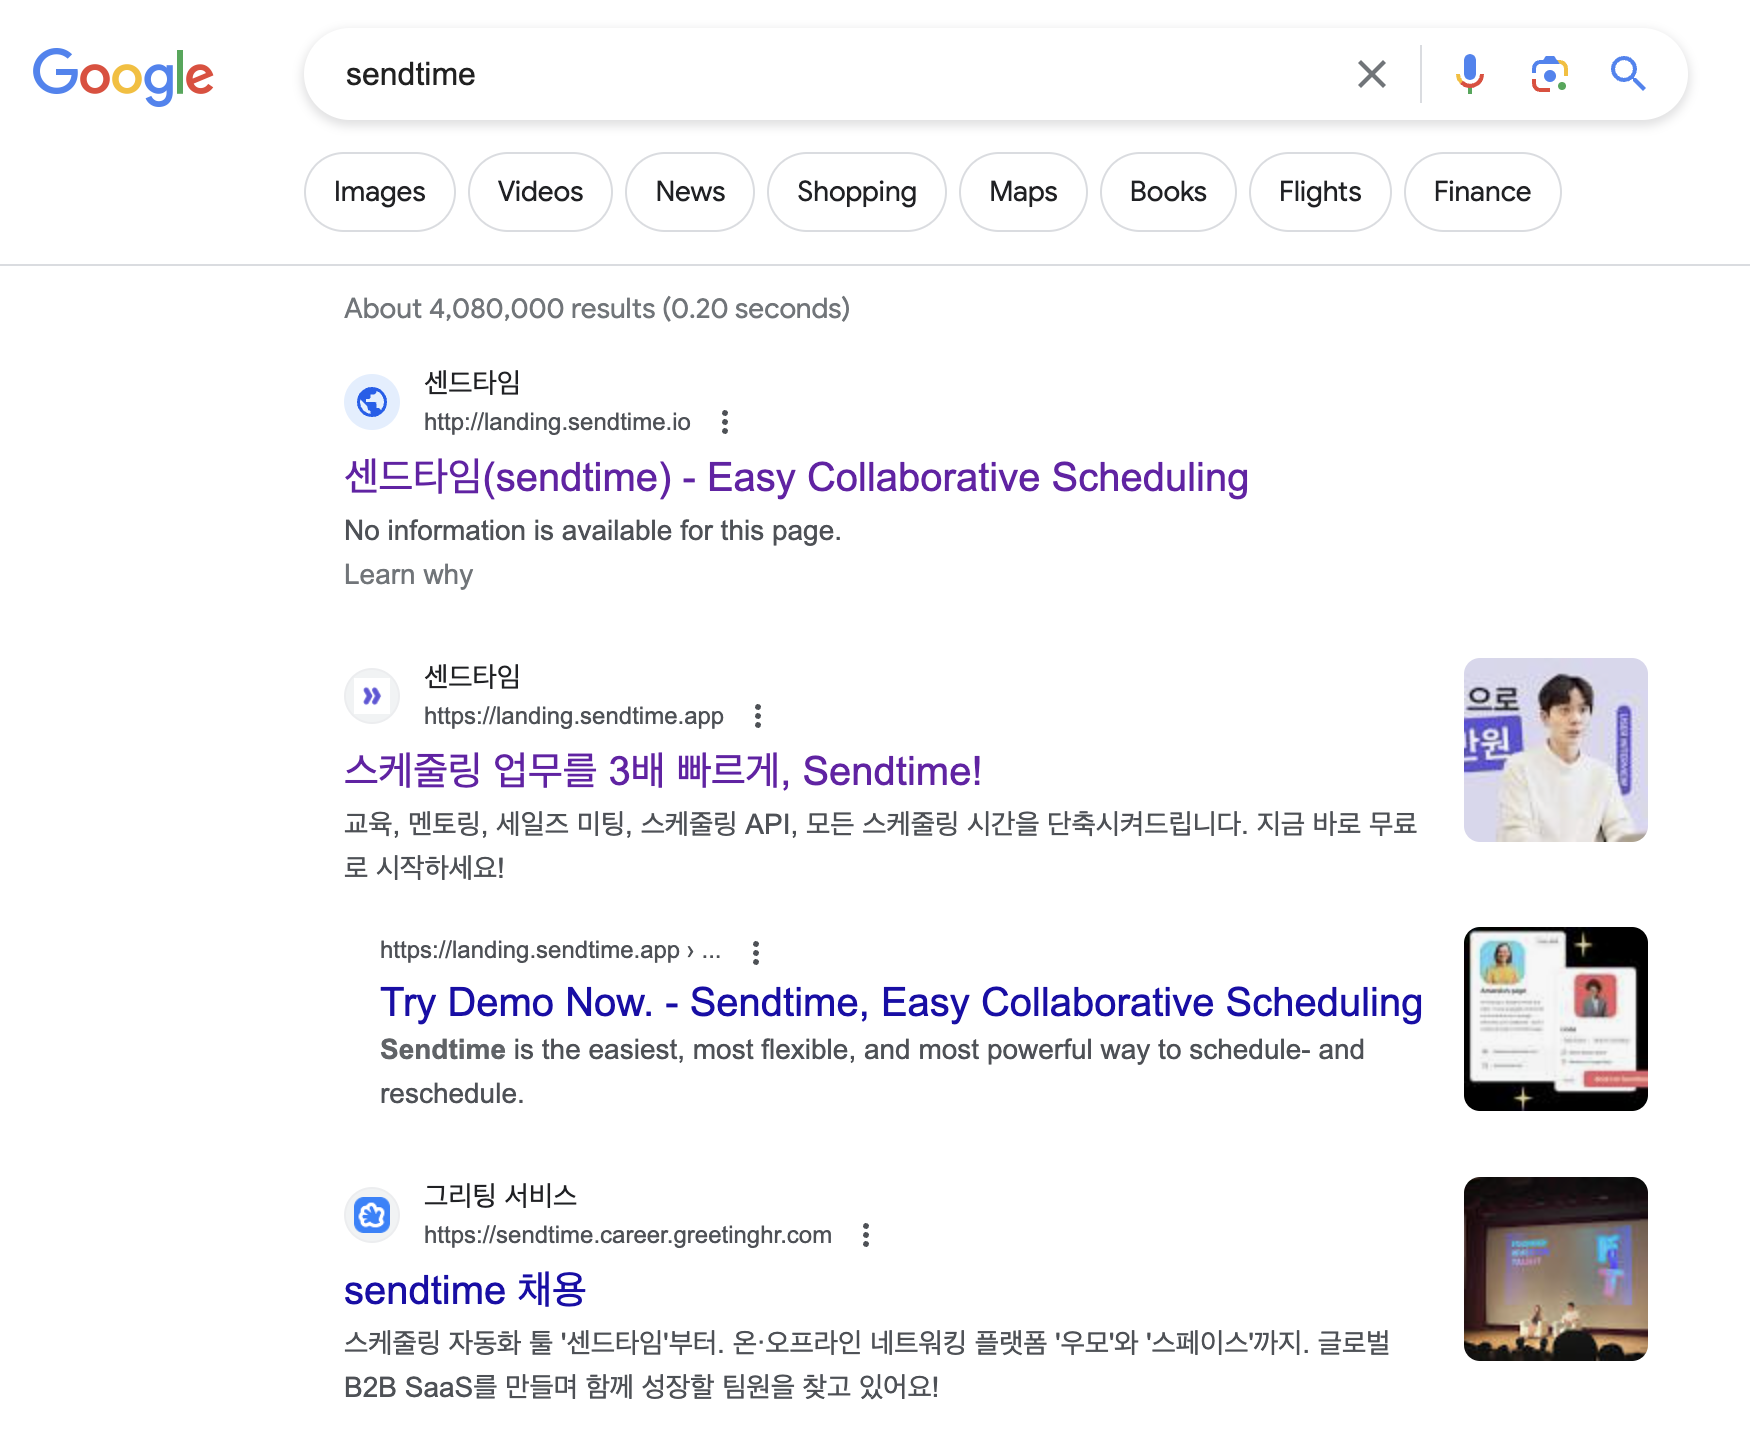This screenshot has height=1454, width=1750.
Task: Select the Flights filter
Action: pyautogui.click(x=1320, y=192)
